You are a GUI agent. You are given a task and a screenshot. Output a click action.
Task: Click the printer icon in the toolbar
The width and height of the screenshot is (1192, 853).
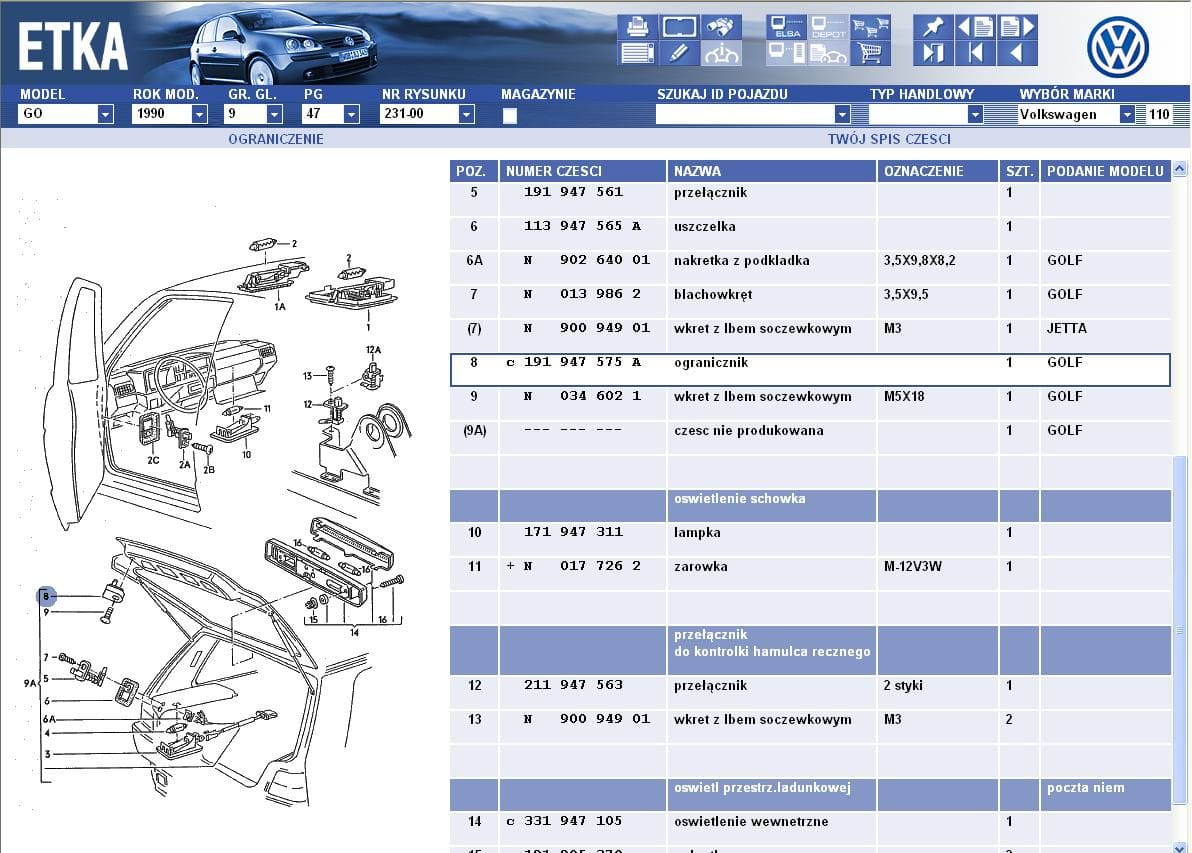click(637, 27)
